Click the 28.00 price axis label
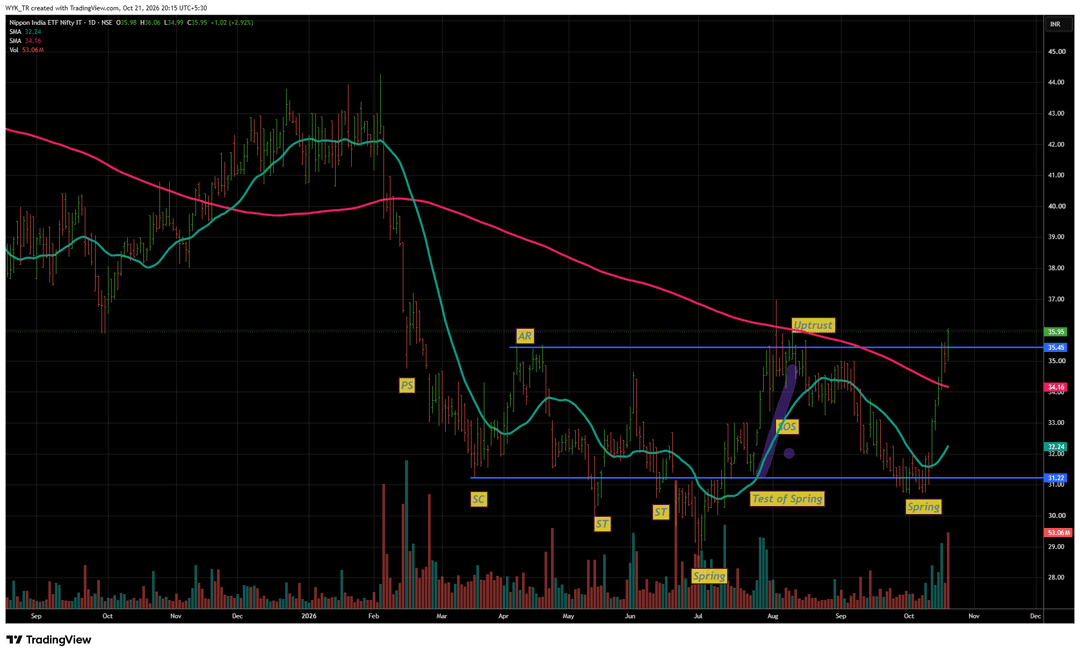Viewport: 1080px width, 656px height. click(1056, 577)
